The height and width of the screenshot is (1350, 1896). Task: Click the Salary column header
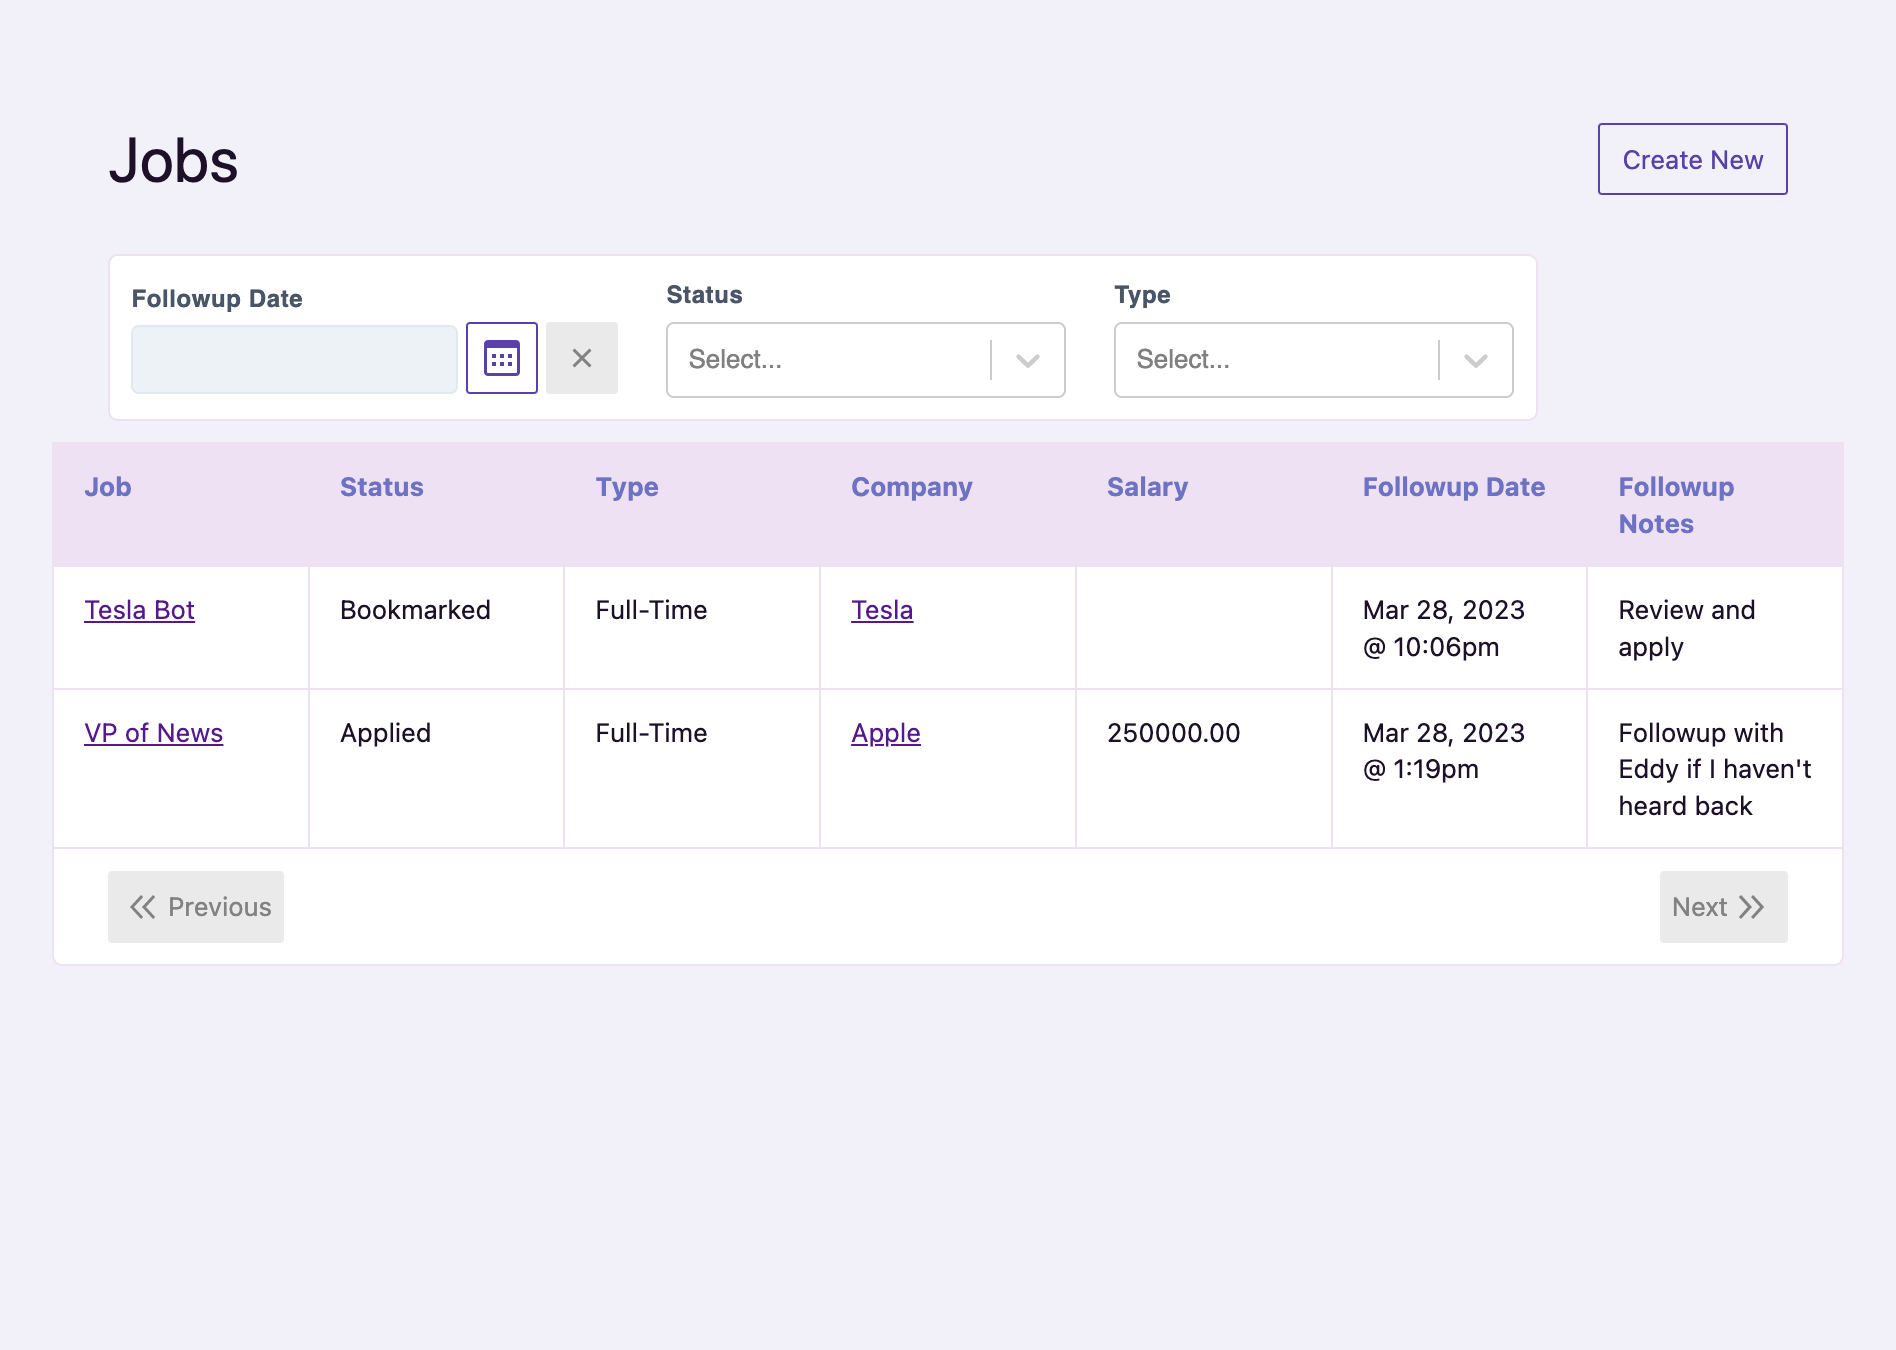(x=1147, y=487)
